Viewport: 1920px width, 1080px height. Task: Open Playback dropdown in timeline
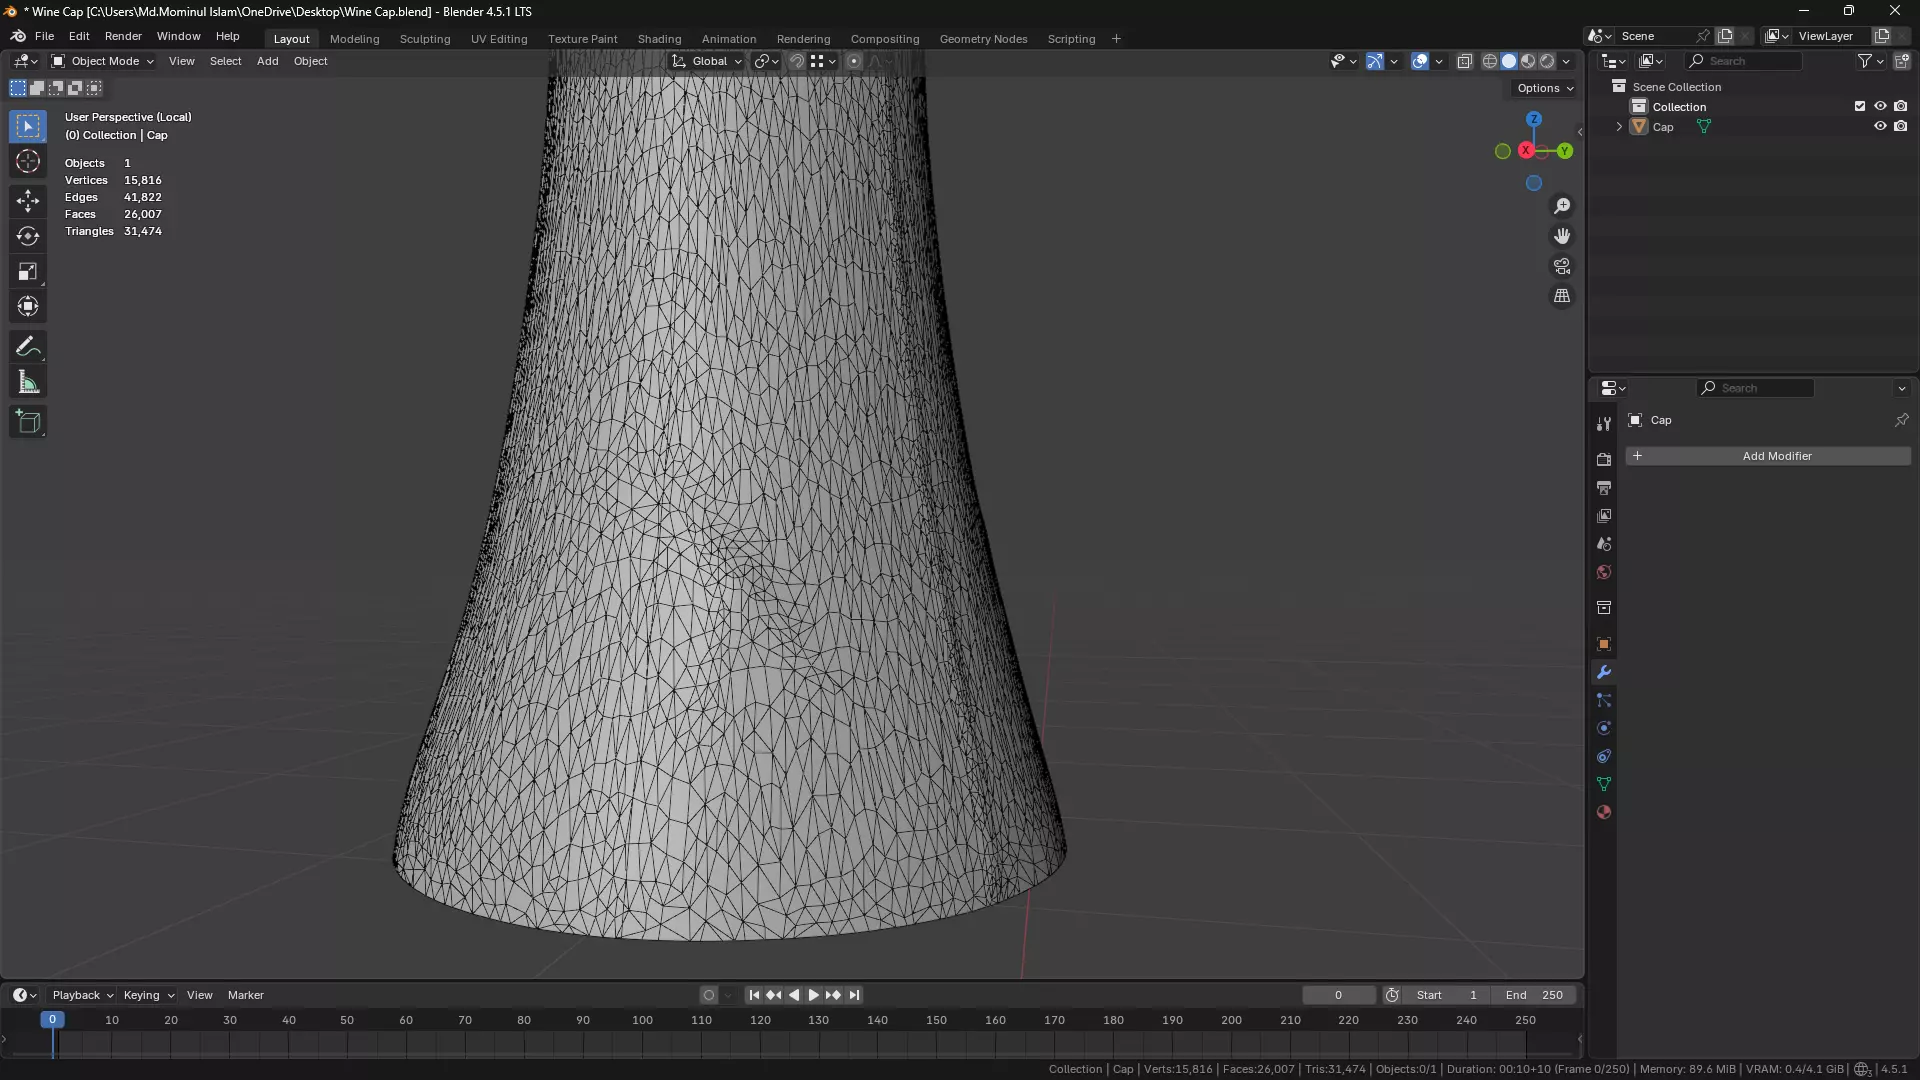pyautogui.click(x=82, y=995)
